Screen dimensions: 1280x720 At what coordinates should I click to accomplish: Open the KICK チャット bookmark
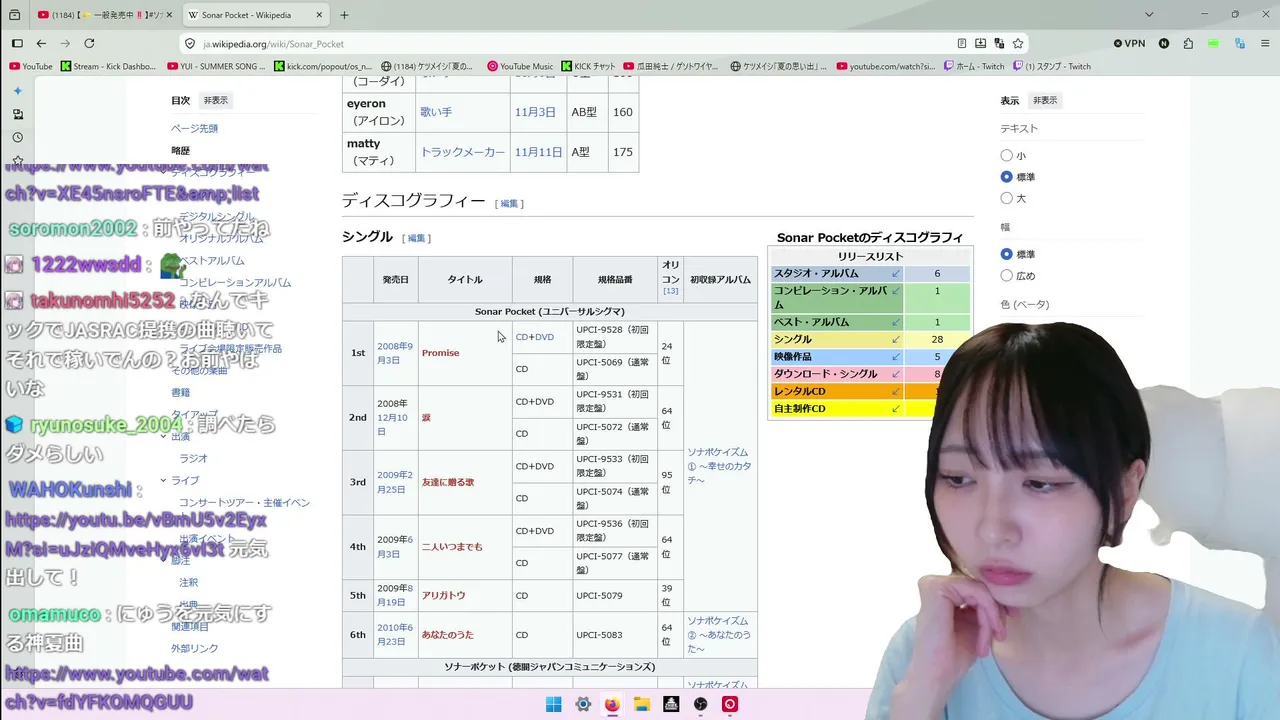tap(588, 66)
